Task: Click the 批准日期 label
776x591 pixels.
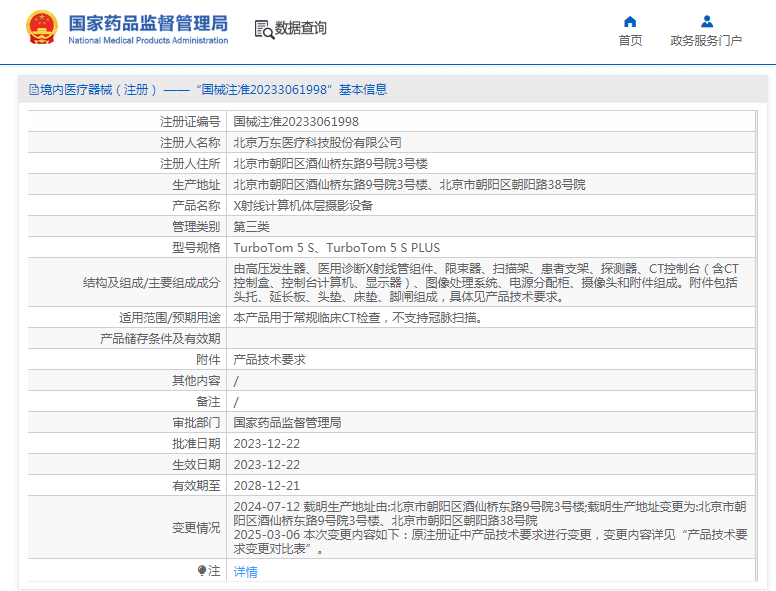Action: pyautogui.click(x=196, y=443)
